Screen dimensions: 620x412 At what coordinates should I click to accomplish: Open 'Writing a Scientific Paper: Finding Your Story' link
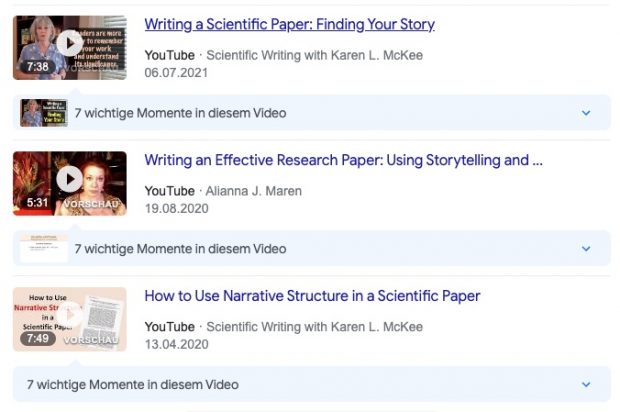coord(289,24)
